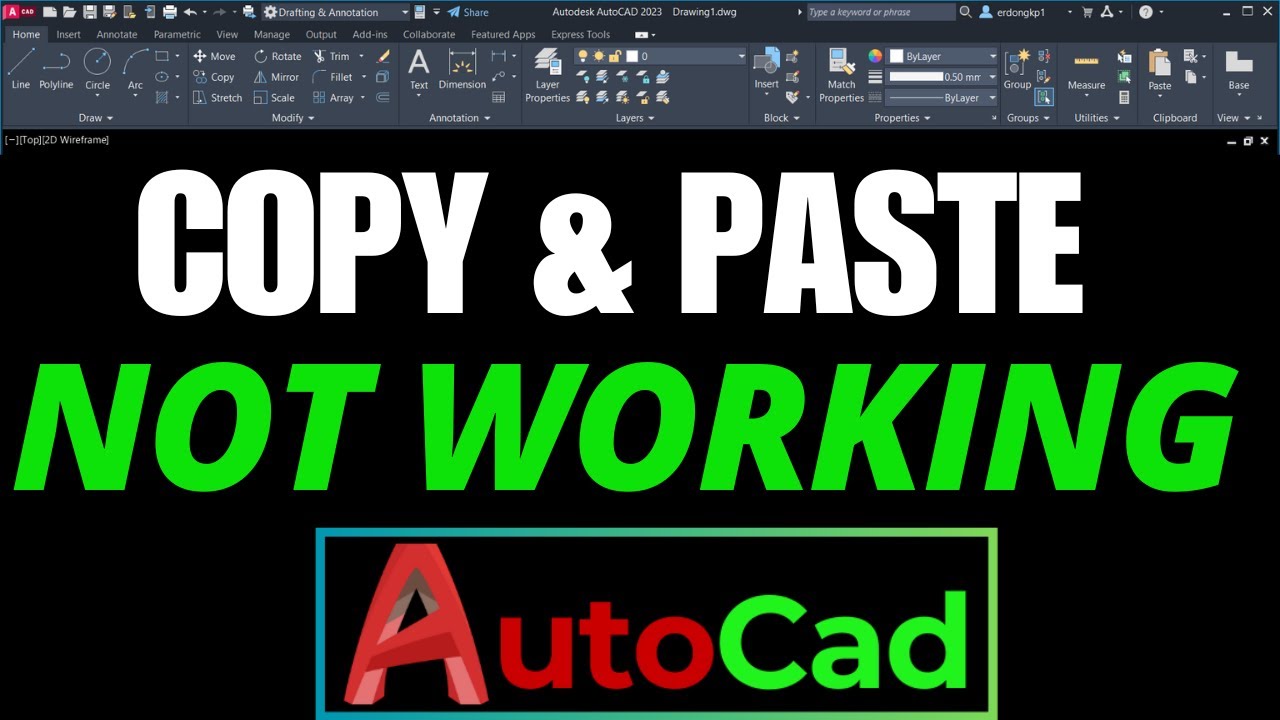This screenshot has height=720, width=1280.
Task: Open the Layer Properties manager
Action: point(547,75)
